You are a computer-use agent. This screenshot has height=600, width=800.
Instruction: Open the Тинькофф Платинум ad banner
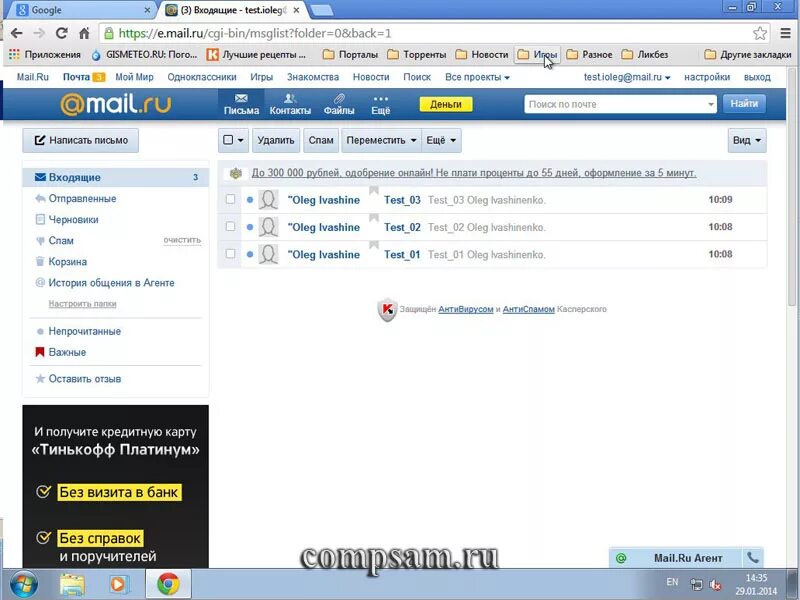click(x=115, y=486)
